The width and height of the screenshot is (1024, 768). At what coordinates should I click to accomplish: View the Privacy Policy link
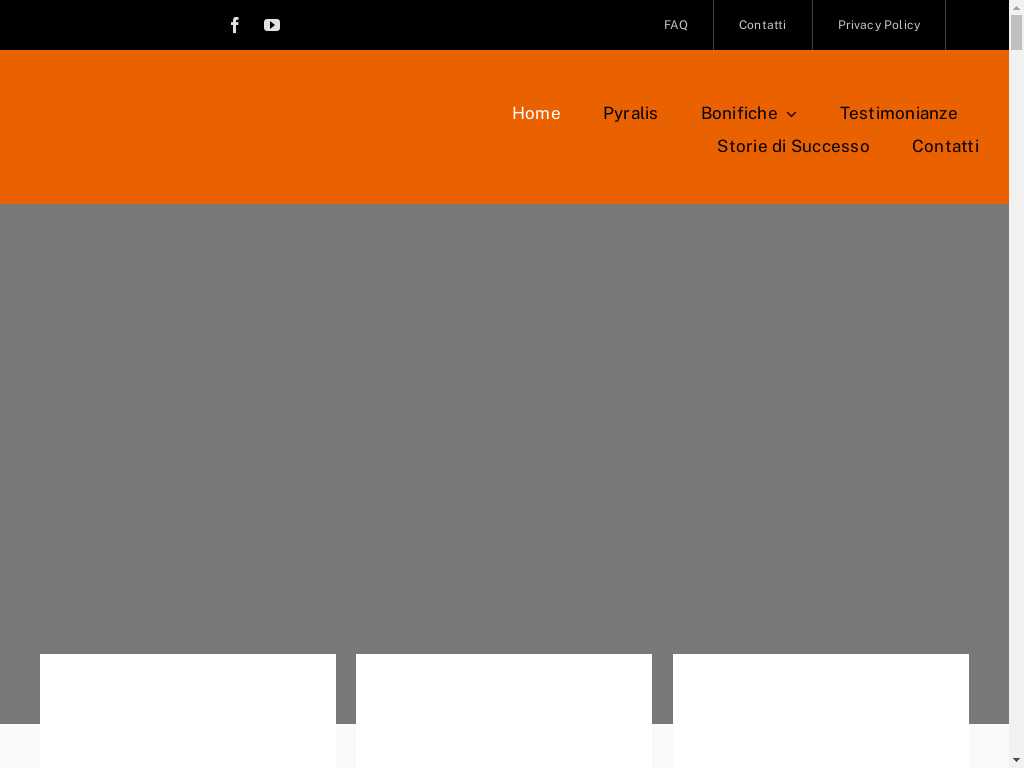click(x=879, y=25)
